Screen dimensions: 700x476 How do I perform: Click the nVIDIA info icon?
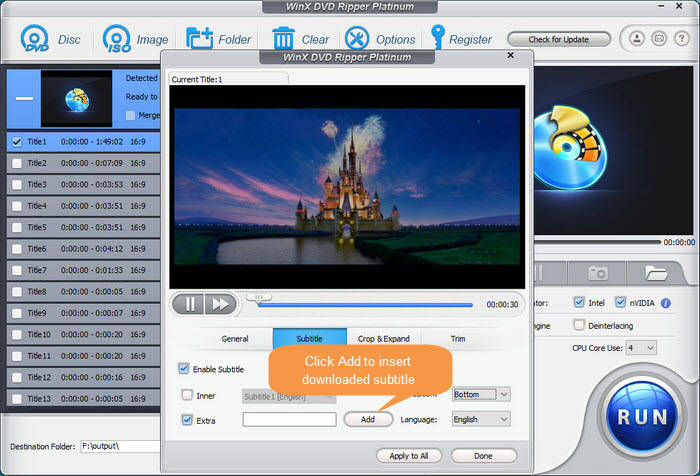(x=666, y=303)
